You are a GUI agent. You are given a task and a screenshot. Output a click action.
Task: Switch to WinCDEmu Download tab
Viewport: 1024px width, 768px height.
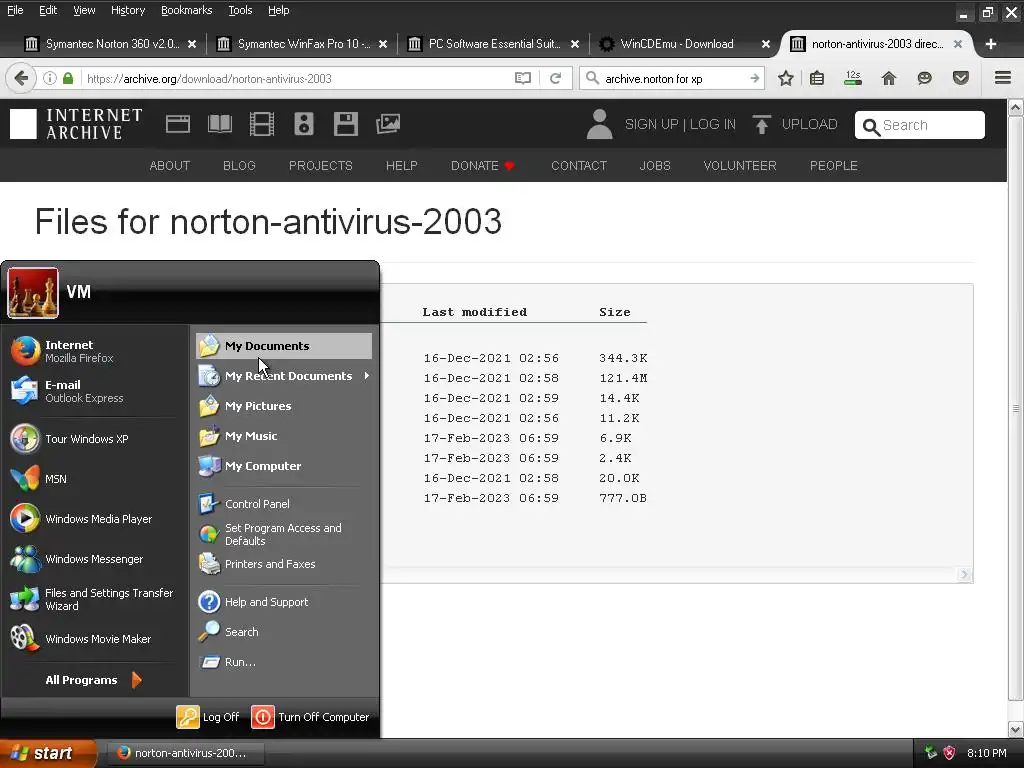[x=676, y=44]
